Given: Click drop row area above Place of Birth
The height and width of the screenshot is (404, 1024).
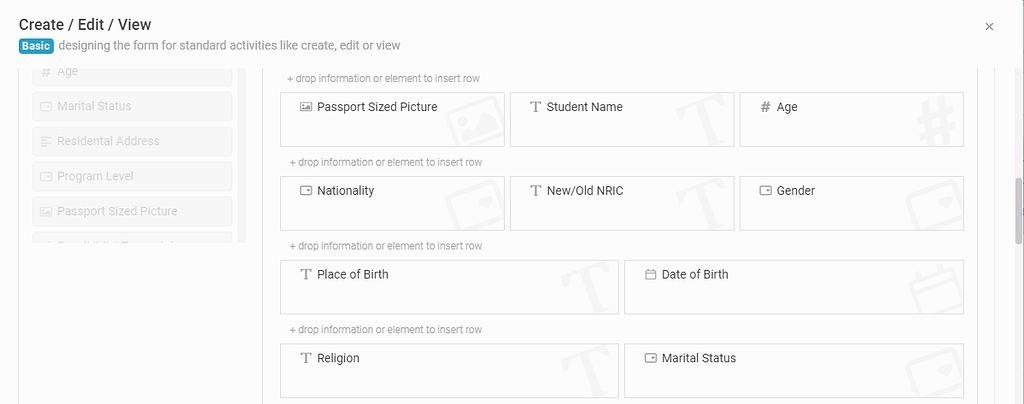Looking at the screenshot, I should tap(386, 246).
